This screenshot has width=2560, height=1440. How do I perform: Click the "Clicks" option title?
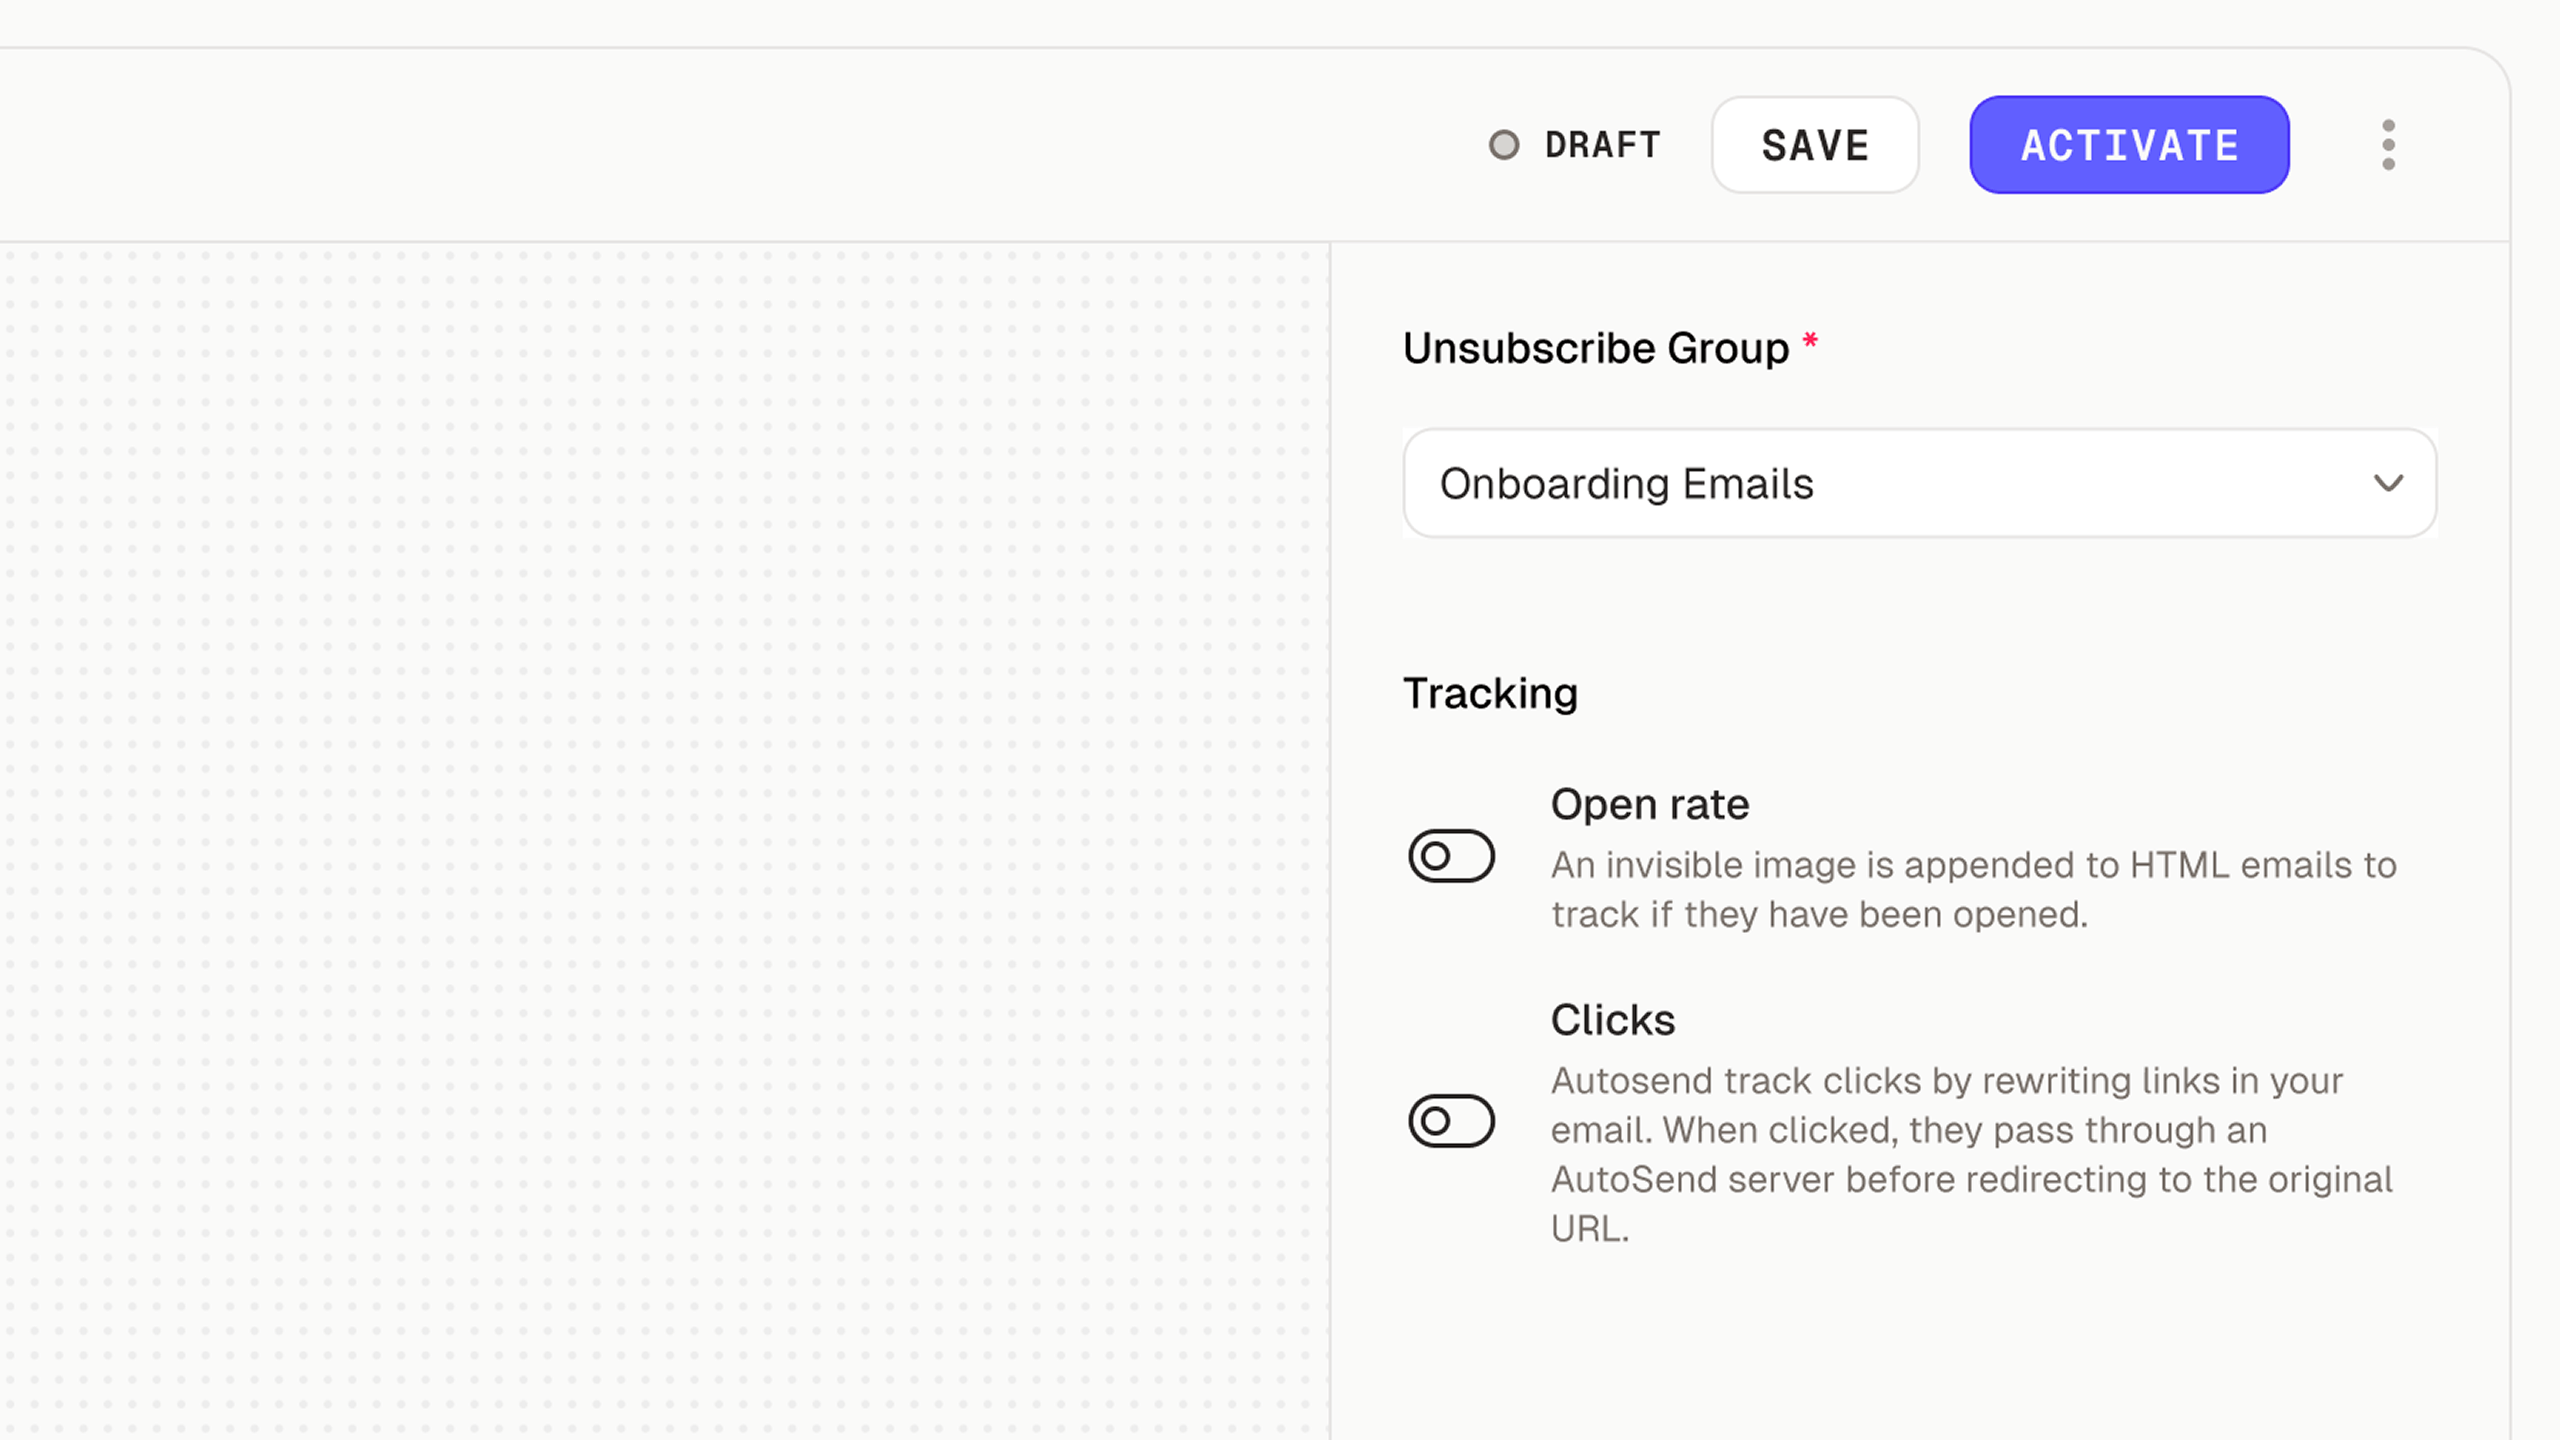click(1612, 1020)
